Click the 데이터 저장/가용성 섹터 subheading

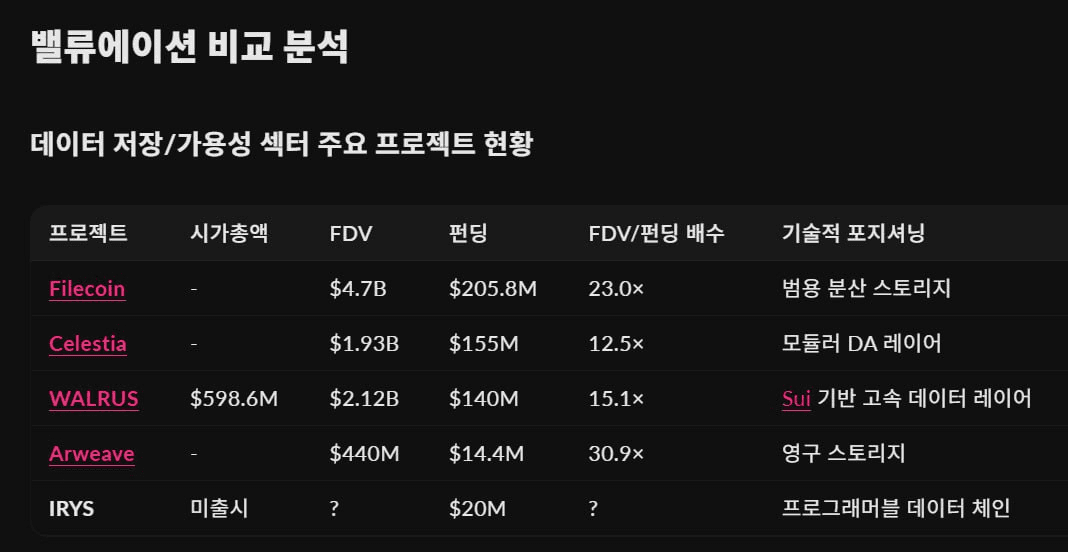tap(281, 144)
